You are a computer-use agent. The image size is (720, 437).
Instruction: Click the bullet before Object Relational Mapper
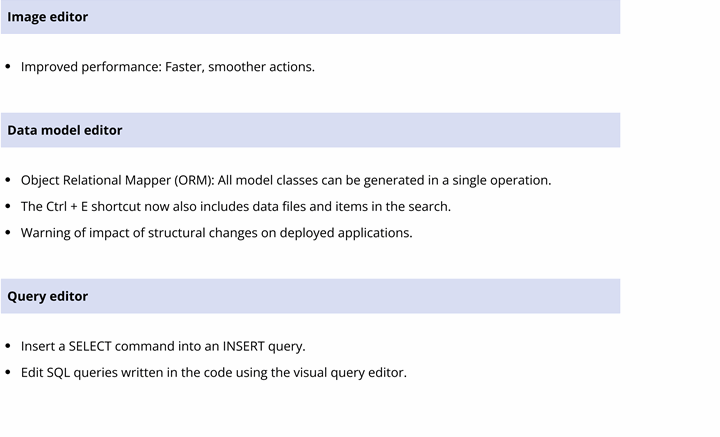click(x=8, y=180)
